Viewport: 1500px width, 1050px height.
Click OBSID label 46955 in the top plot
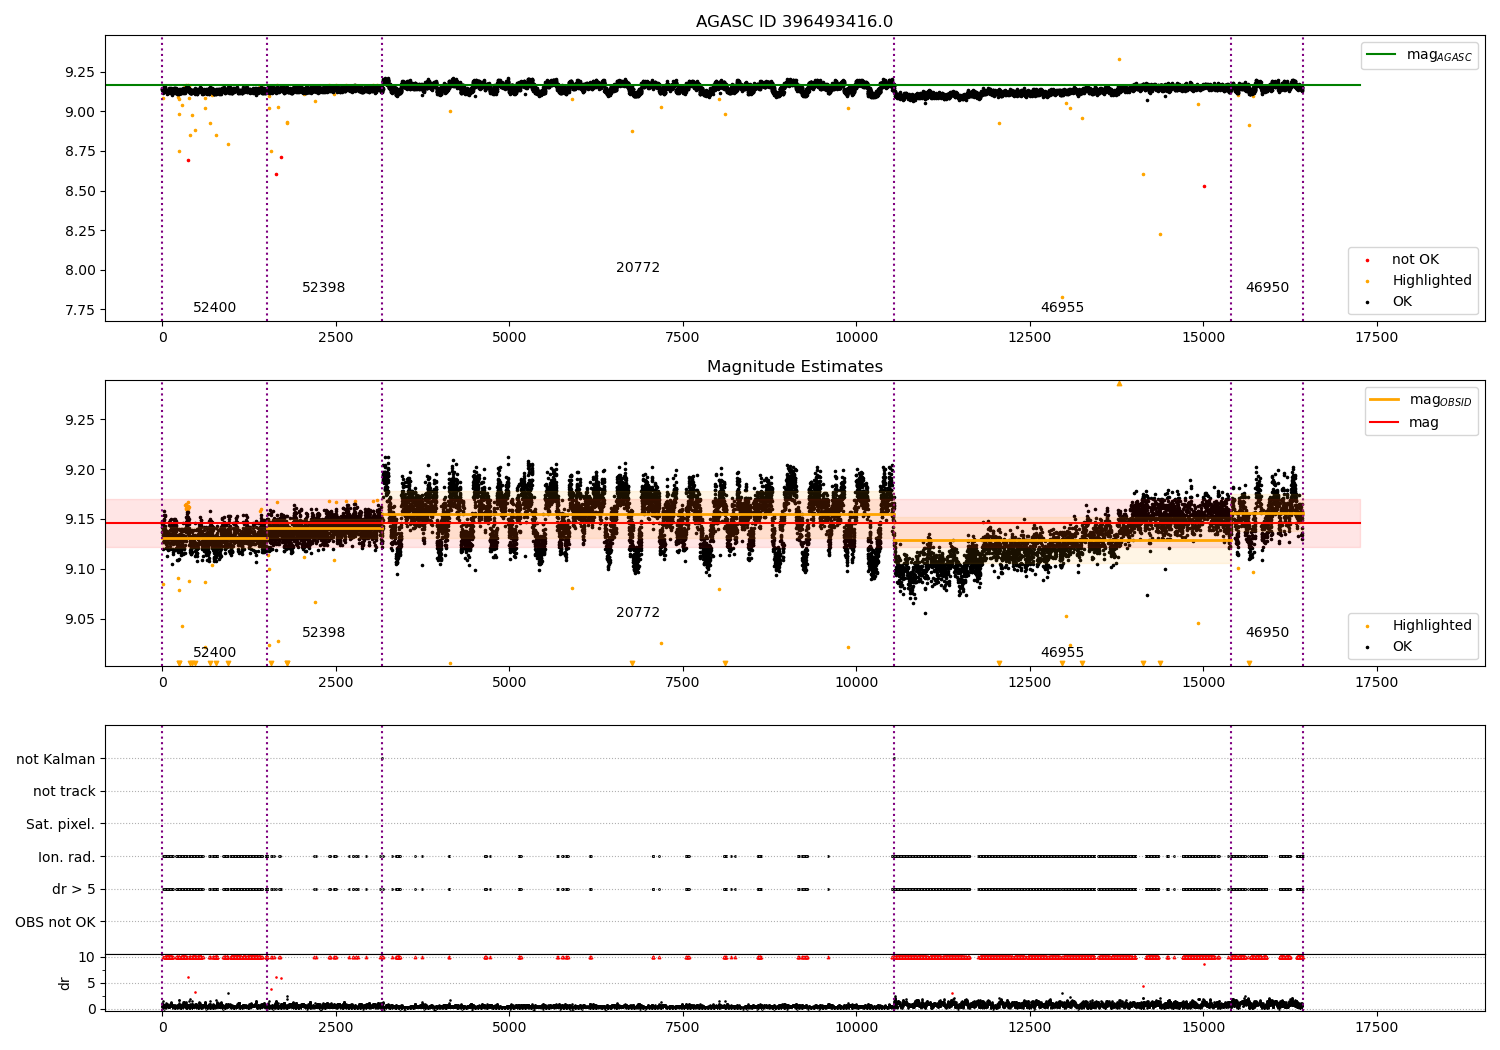pyautogui.click(x=1062, y=308)
